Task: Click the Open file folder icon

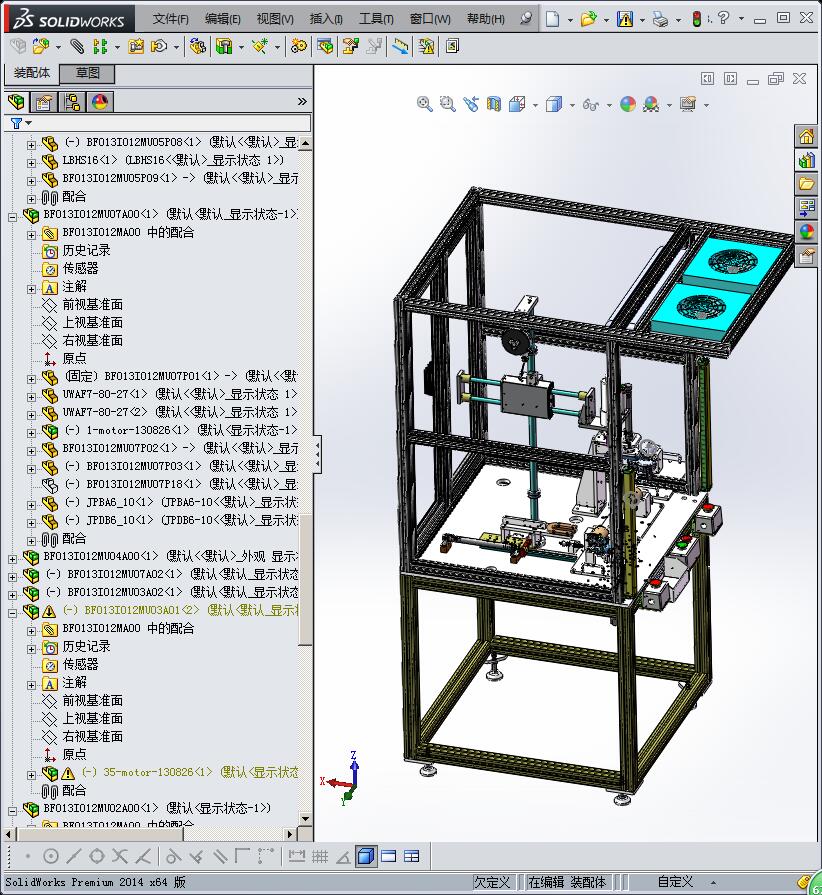Action: pos(588,19)
